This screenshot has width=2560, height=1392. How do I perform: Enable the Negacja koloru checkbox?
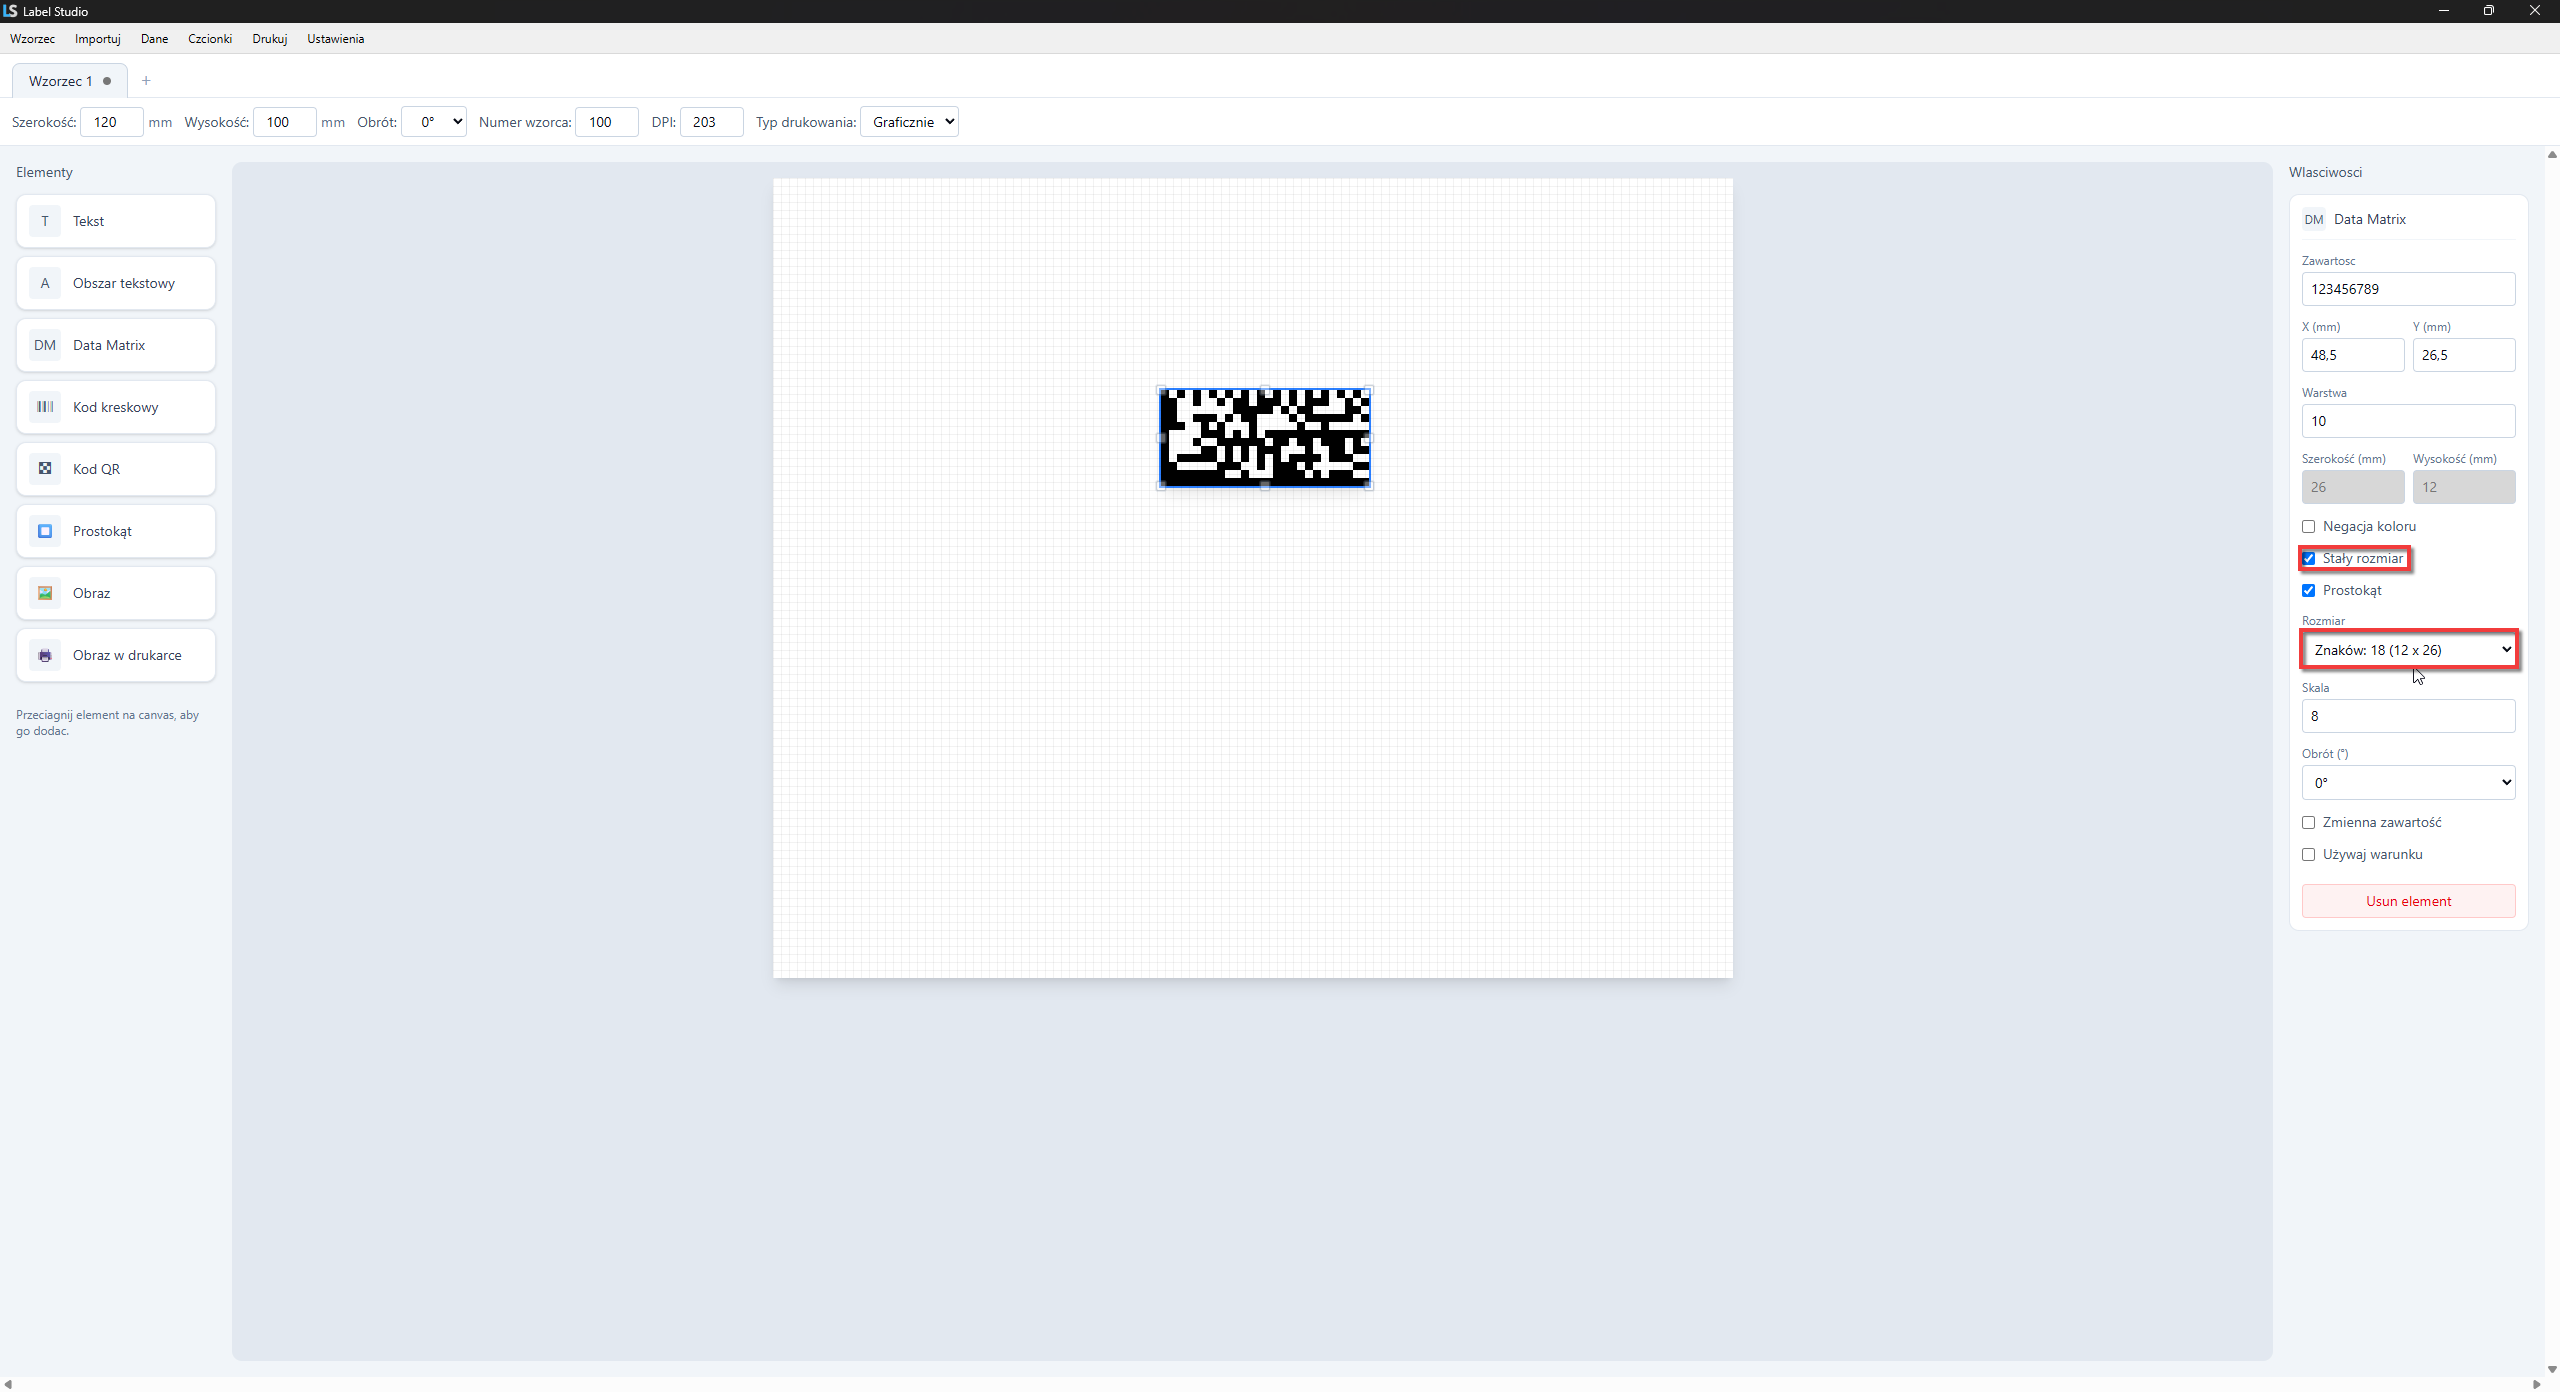(2308, 527)
